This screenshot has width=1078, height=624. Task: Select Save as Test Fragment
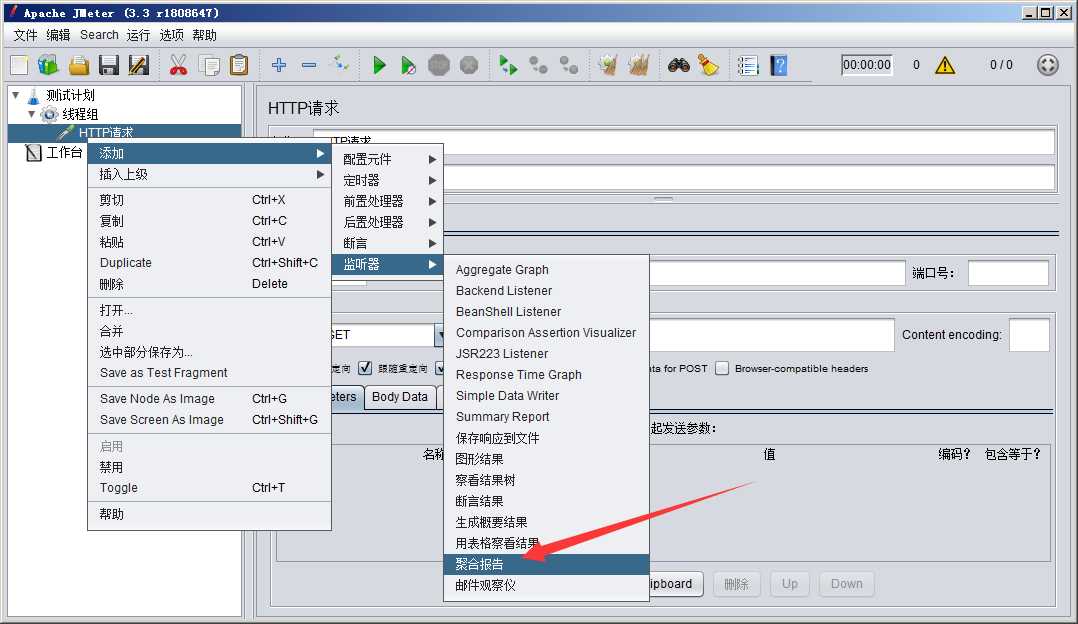[x=209, y=372]
